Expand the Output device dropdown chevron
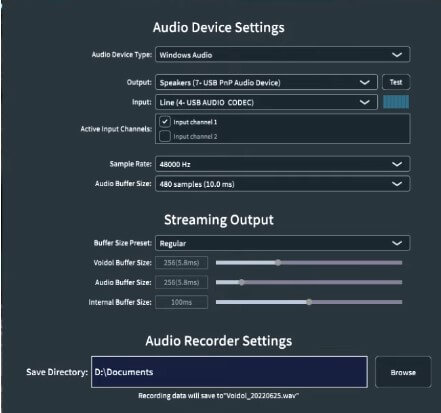This screenshot has height=413, width=441. click(365, 82)
